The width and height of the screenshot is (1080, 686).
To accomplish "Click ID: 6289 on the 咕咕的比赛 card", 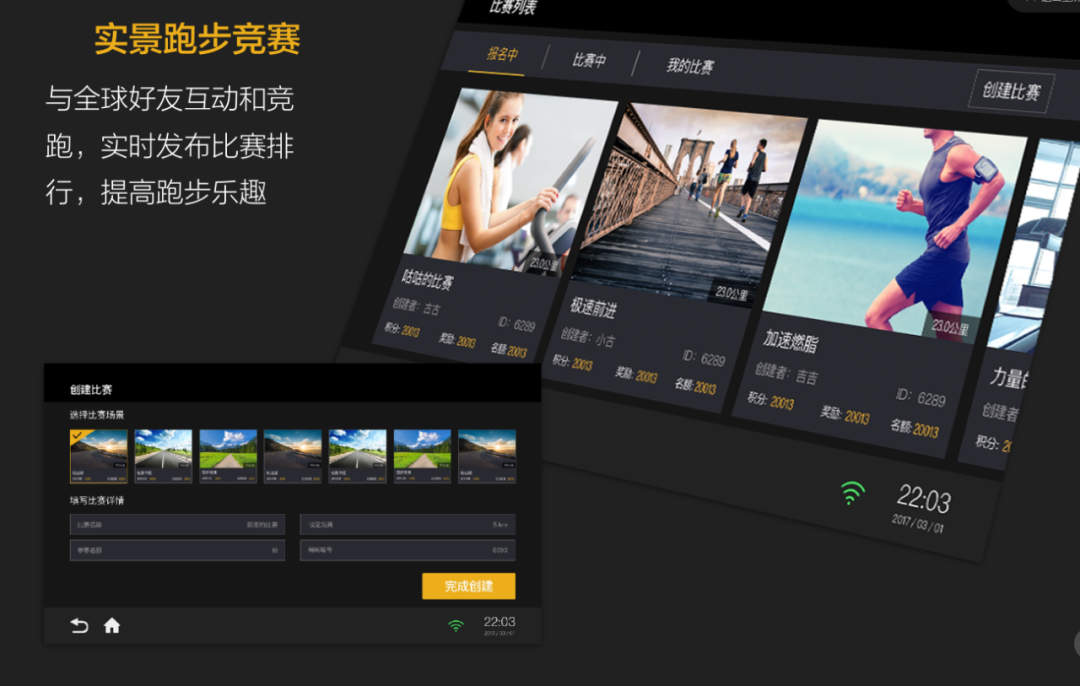I will (516, 324).
